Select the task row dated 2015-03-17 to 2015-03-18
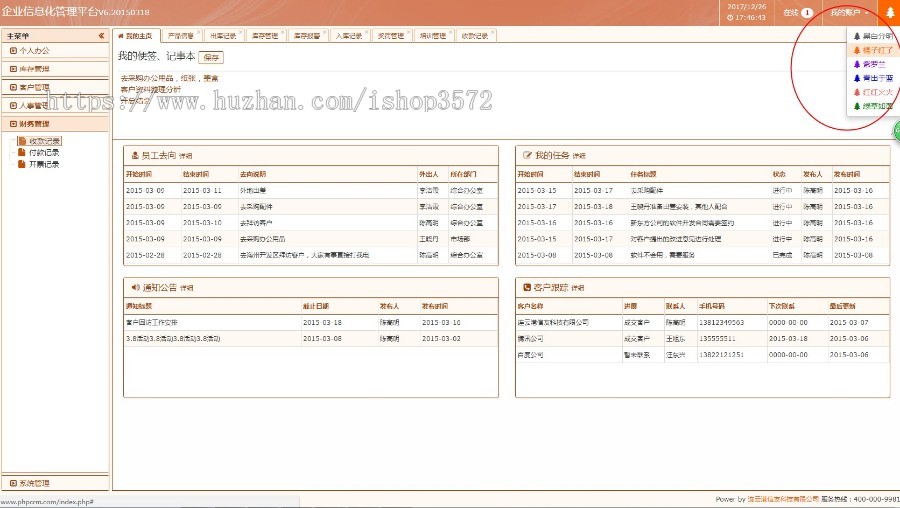The height and width of the screenshot is (508, 900). (703, 207)
